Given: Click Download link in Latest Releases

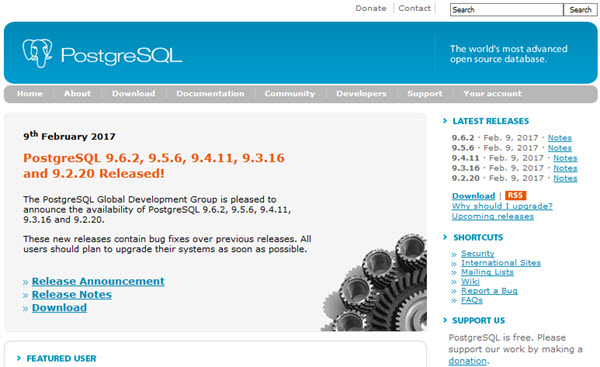Looking at the screenshot, I should [x=473, y=196].
